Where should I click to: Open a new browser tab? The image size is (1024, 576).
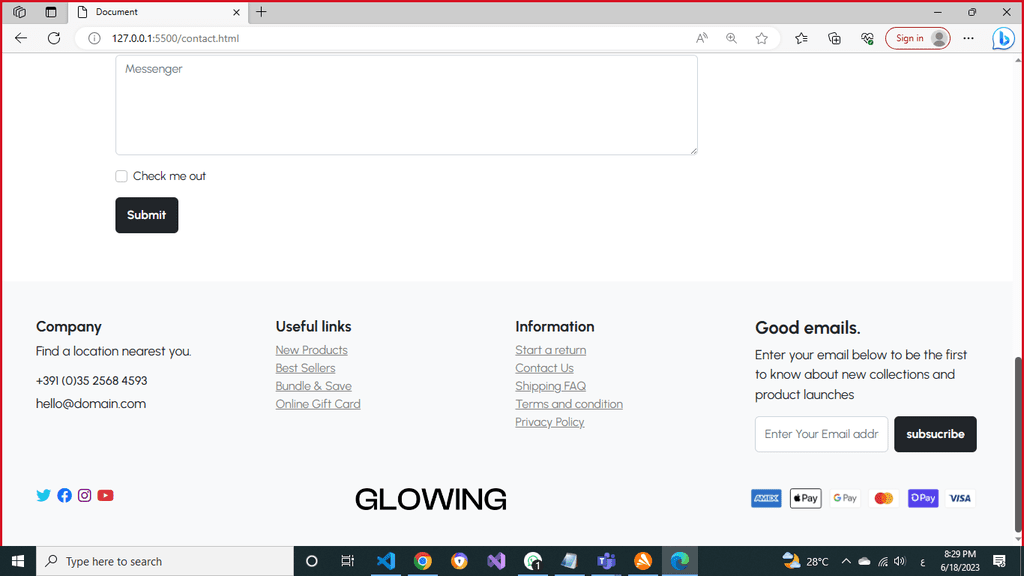point(261,12)
